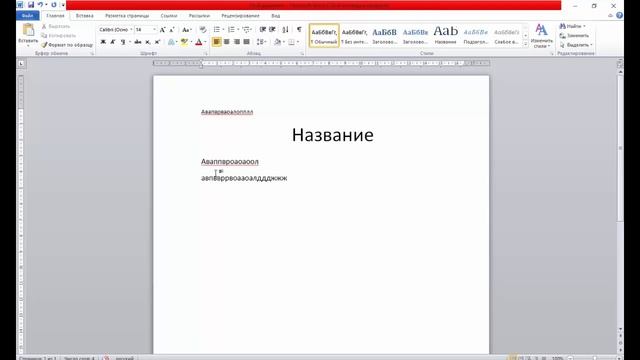Click the Grow Font icon
Viewport: 640px width, 360px height.
(162, 30)
